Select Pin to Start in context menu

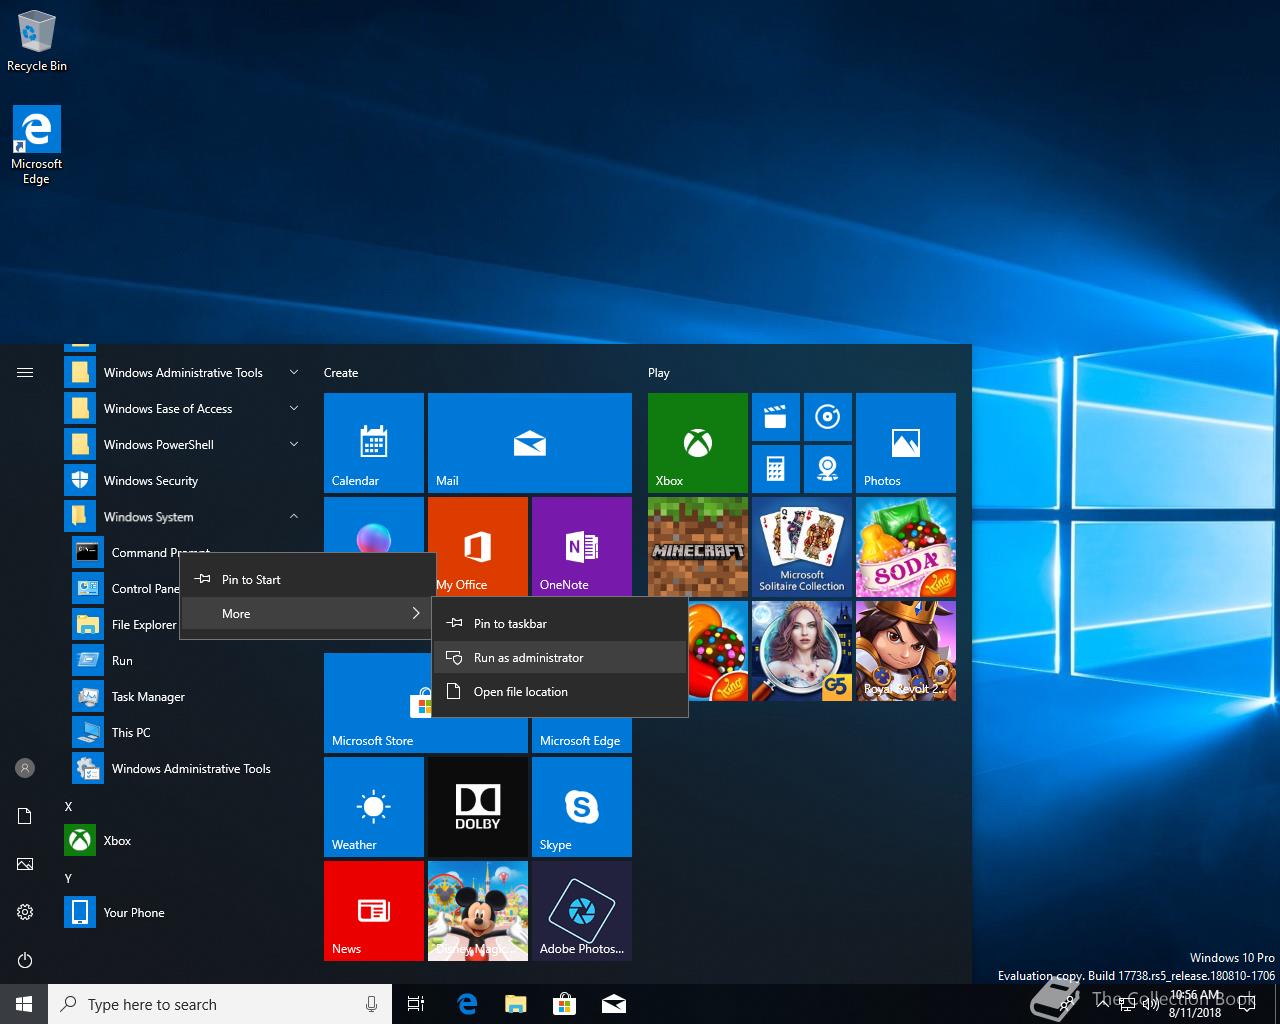[x=307, y=580]
